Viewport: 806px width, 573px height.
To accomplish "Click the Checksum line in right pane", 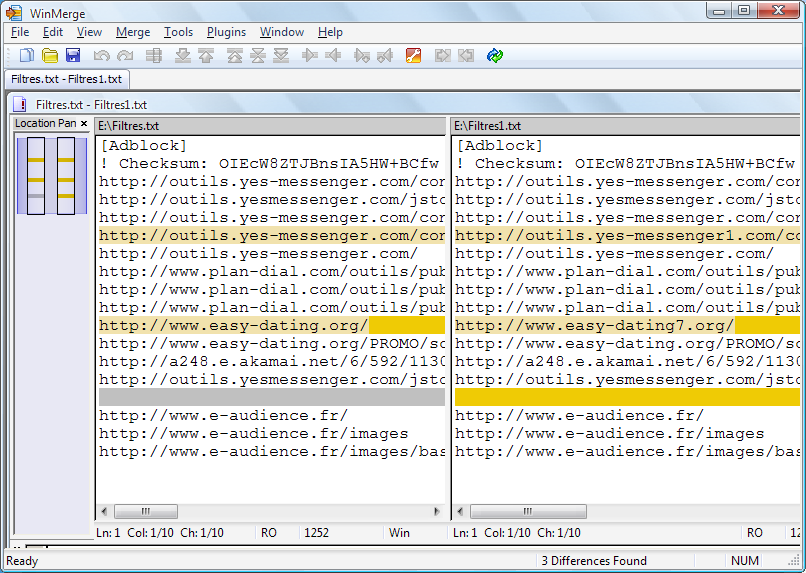I will (626, 163).
